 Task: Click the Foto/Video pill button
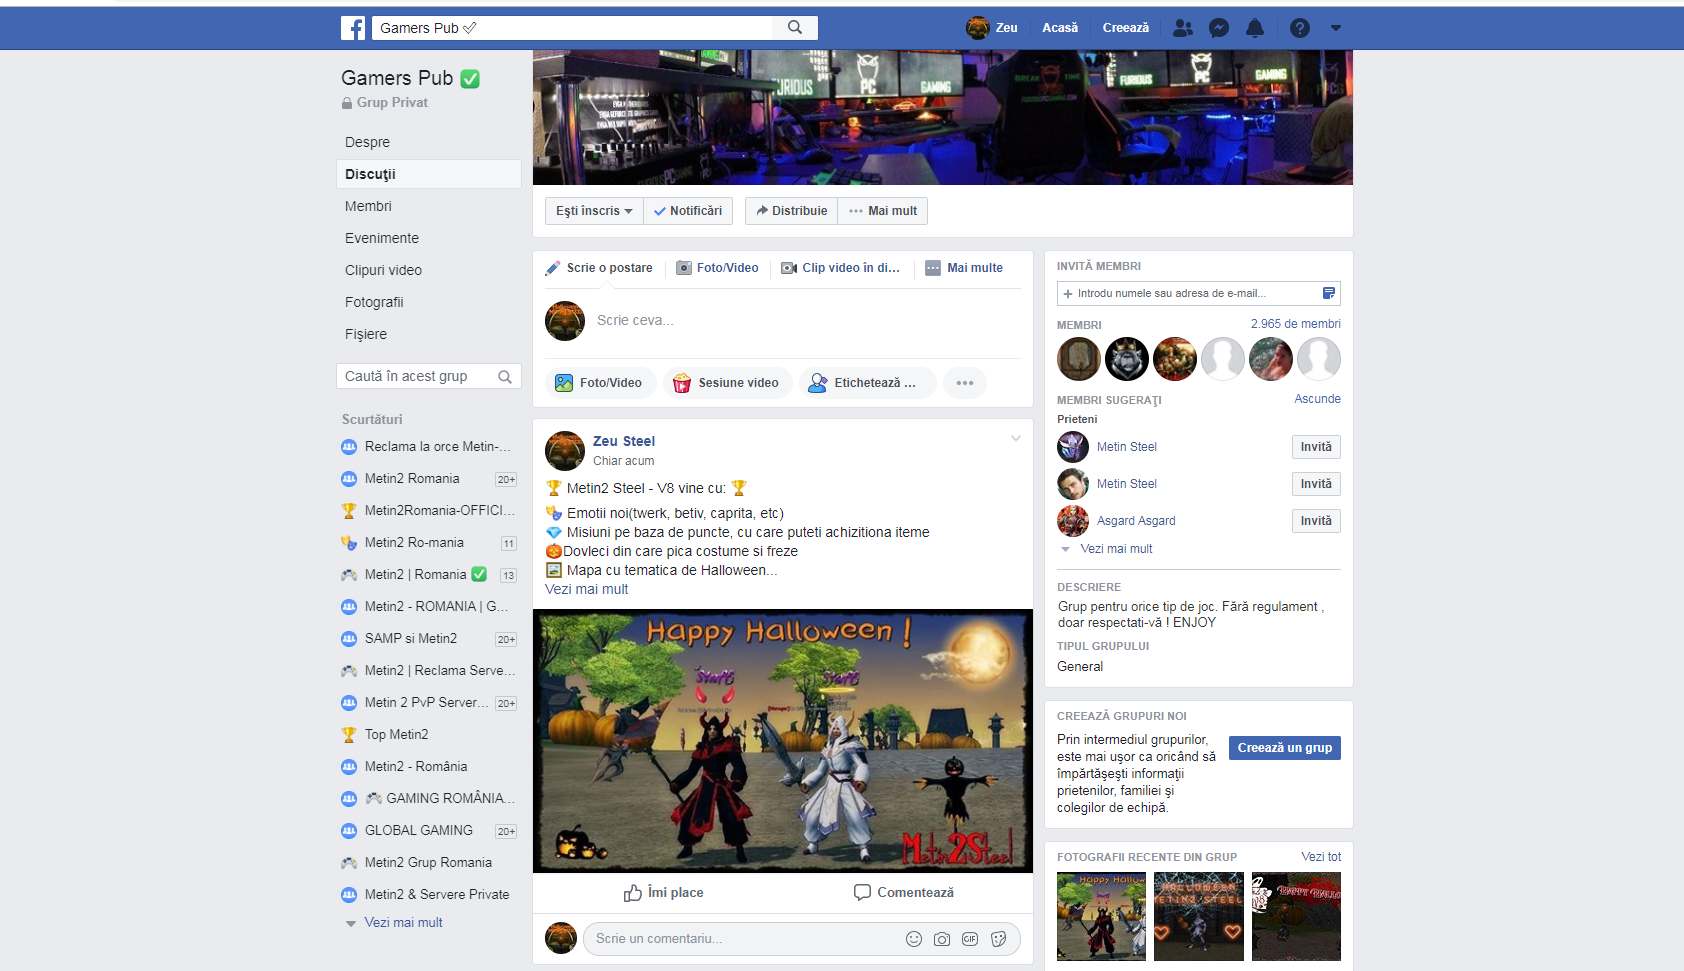[600, 383]
